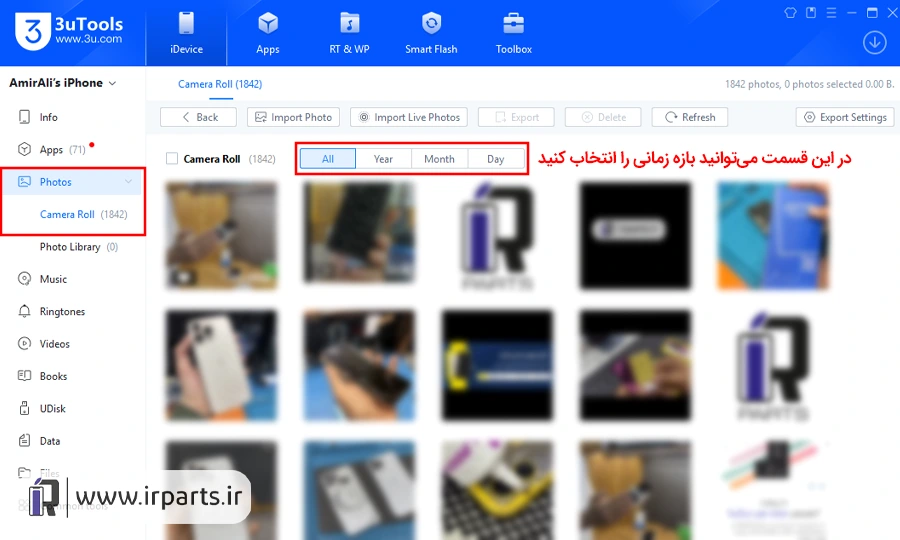Open the Toolbox section

514,33
